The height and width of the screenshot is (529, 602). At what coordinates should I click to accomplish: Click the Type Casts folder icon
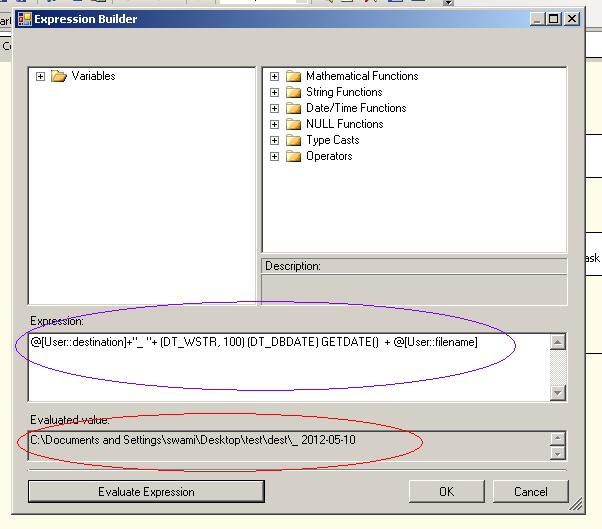293,141
